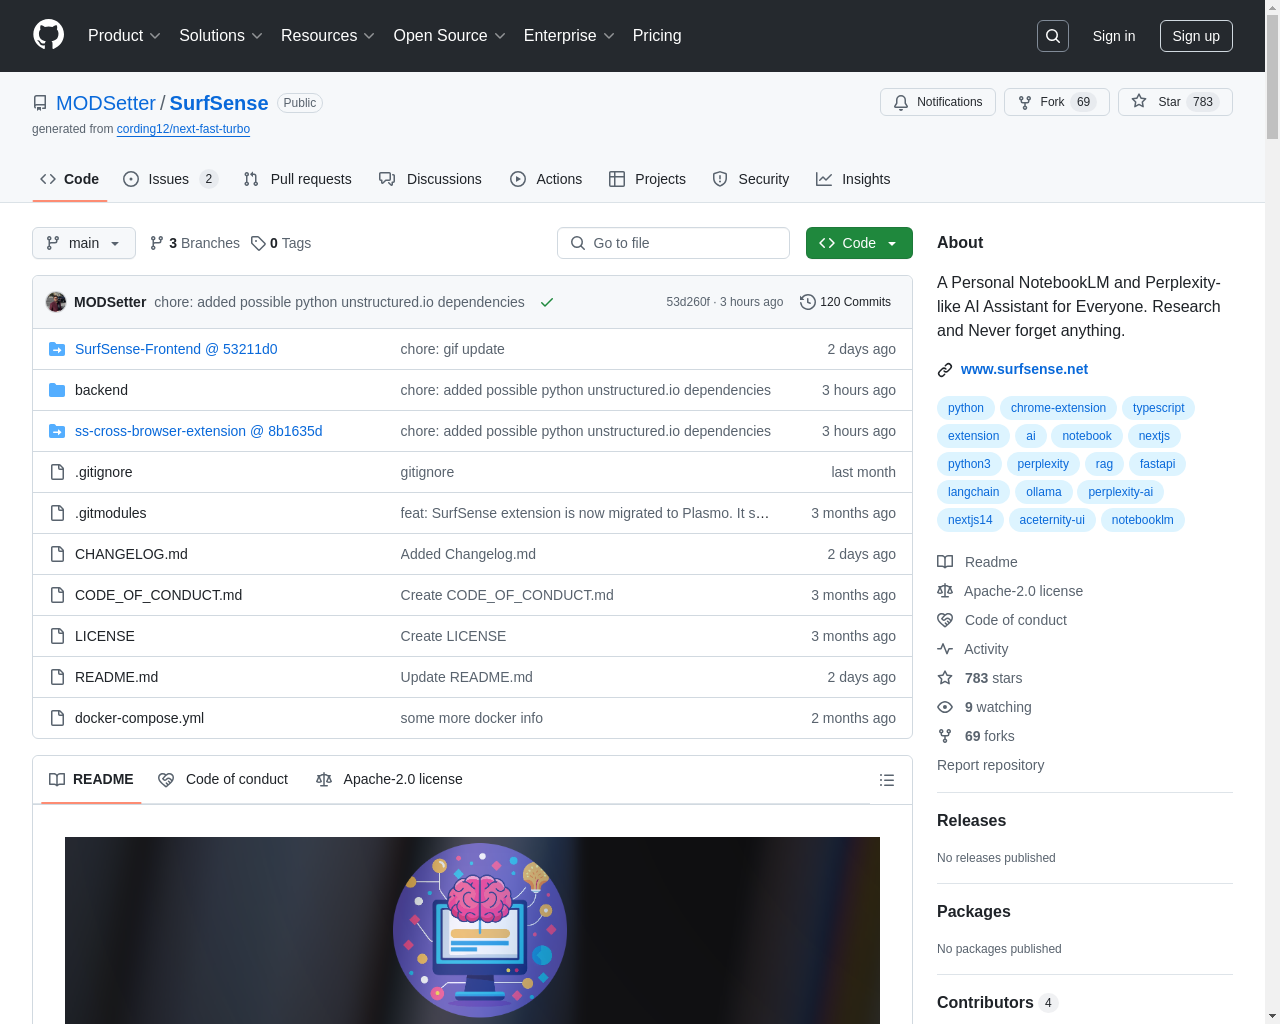Click the docker-compose.yml file icon
Image resolution: width=1280 pixels, height=1024 pixels.
tap(57, 718)
